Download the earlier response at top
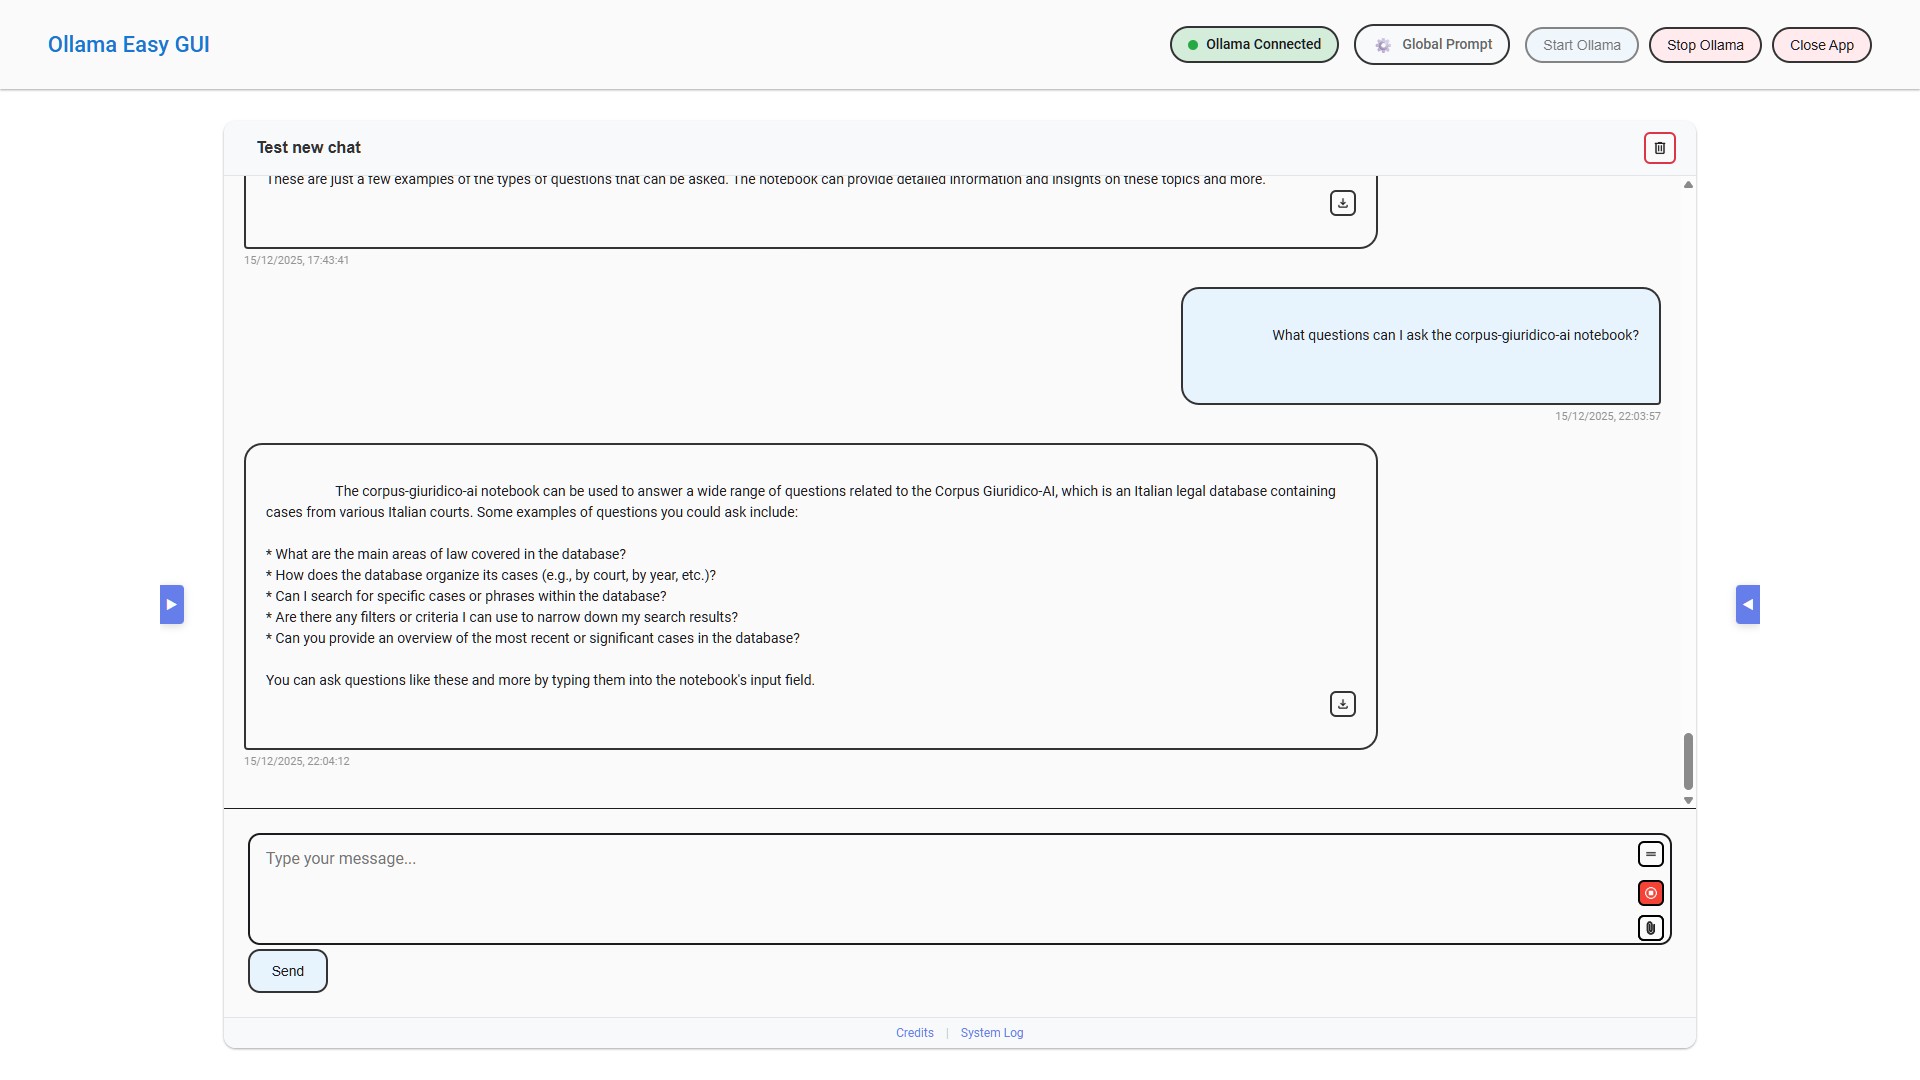 [x=1342, y=203]
